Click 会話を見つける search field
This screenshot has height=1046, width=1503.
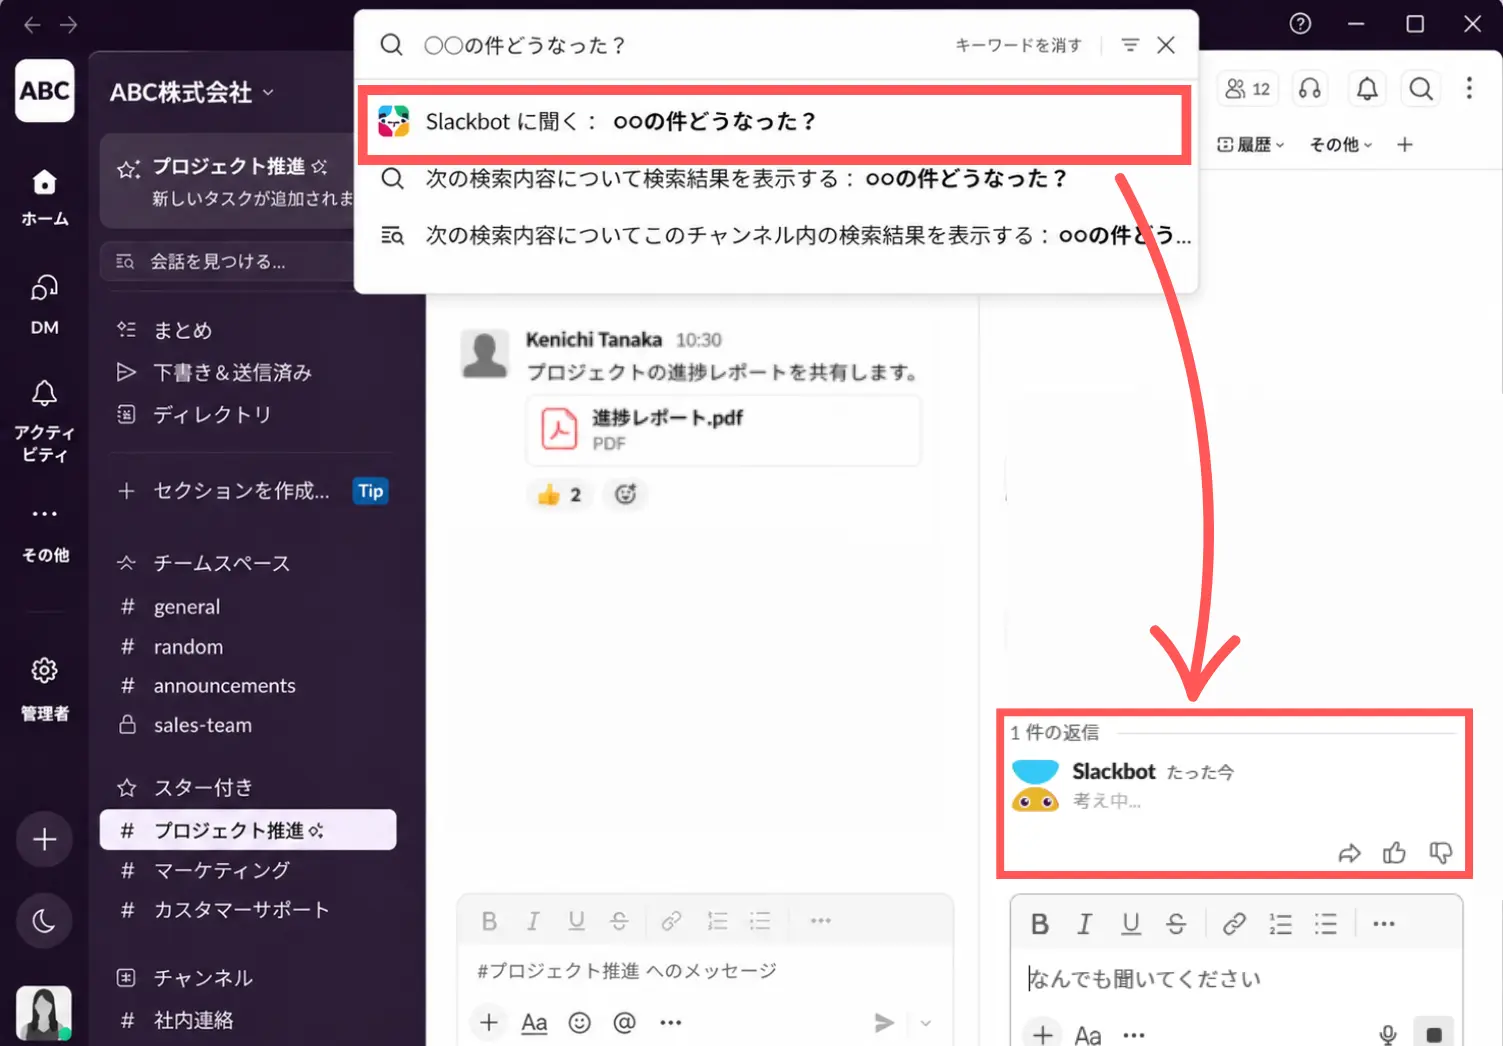click(x=228, y=262)
